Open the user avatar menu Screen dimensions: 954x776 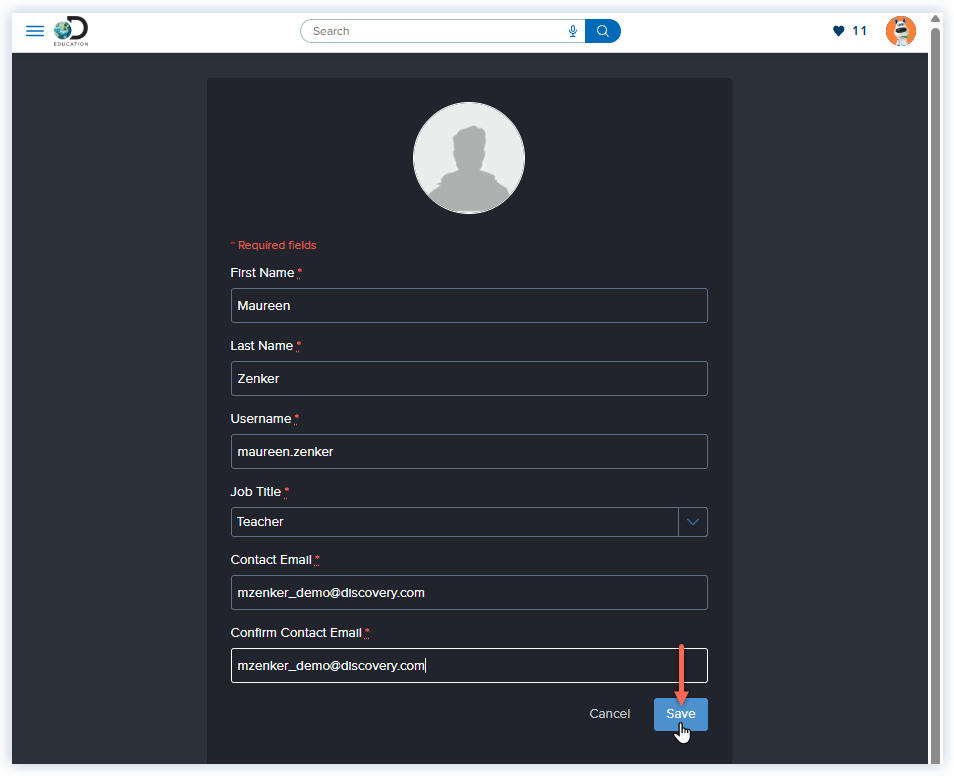pyautogui.click(x=900, y=31)
